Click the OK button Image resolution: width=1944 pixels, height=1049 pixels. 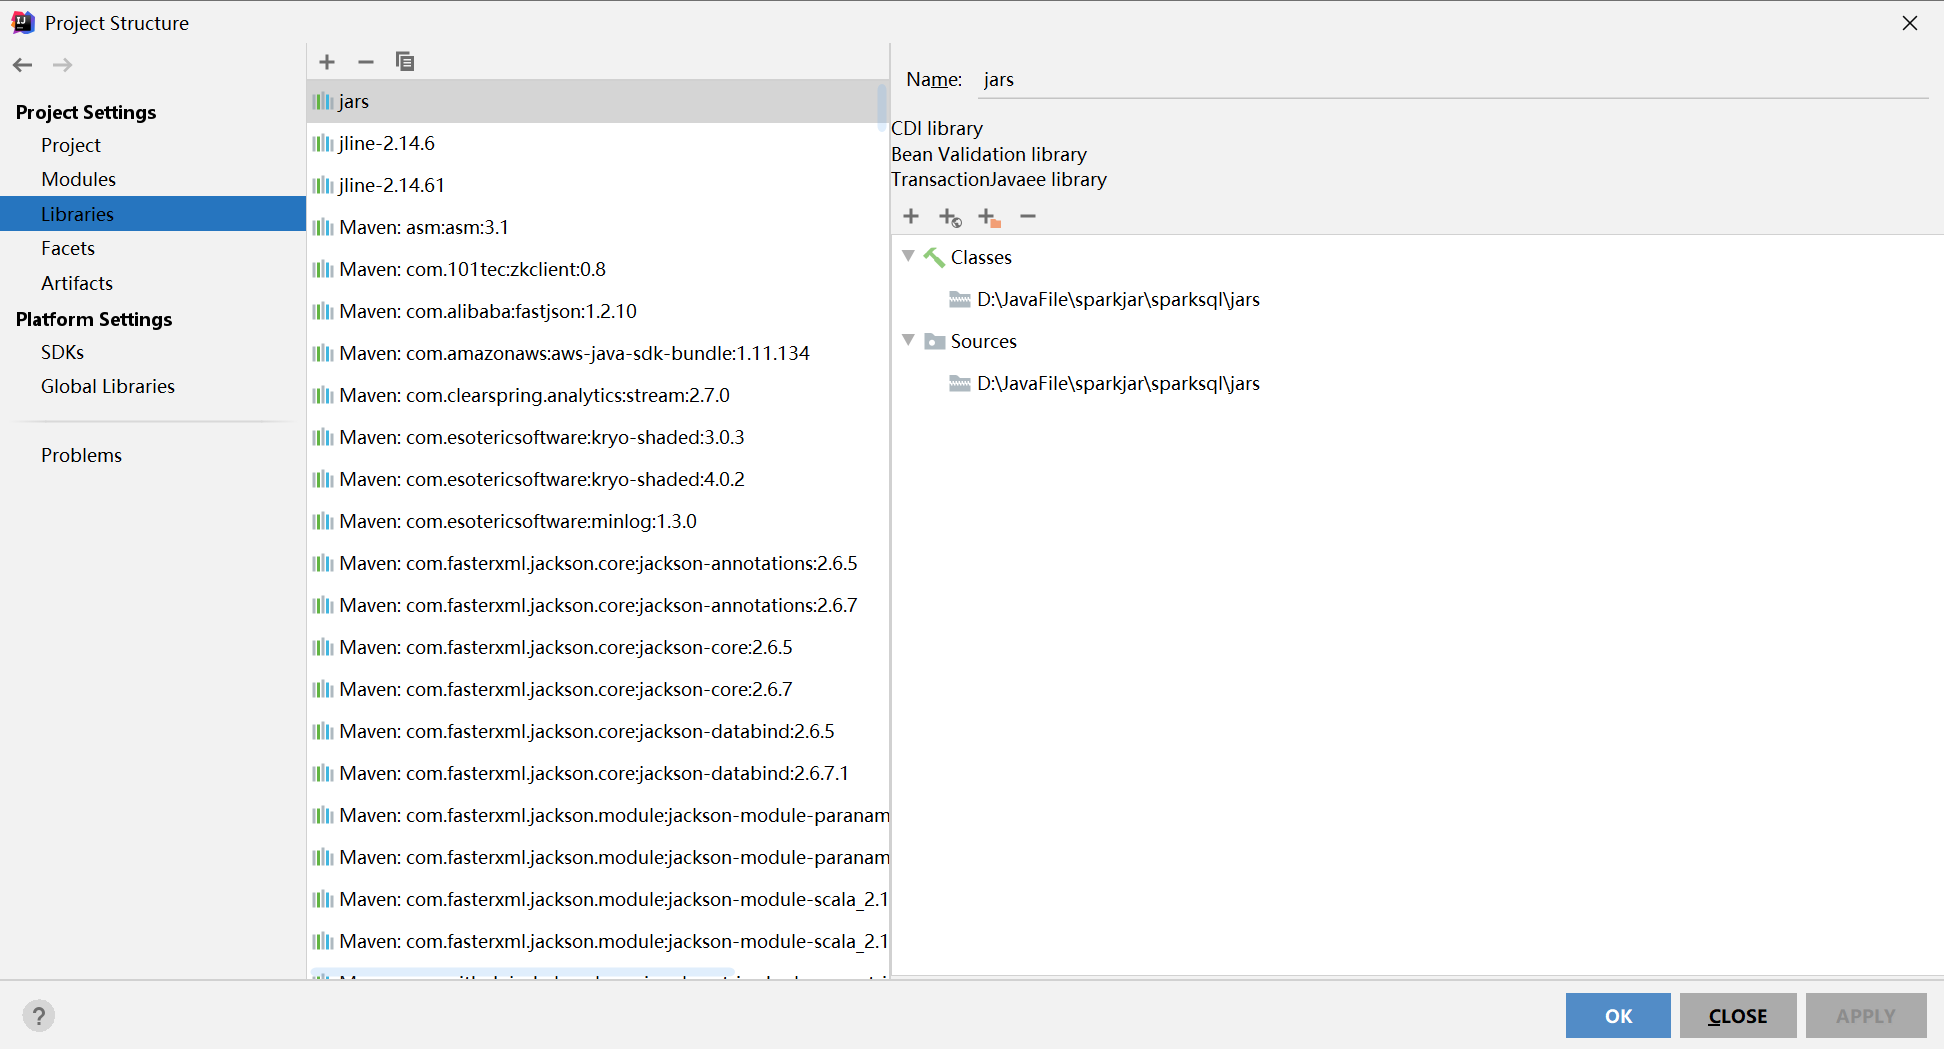click(x=1618, y=1016)
